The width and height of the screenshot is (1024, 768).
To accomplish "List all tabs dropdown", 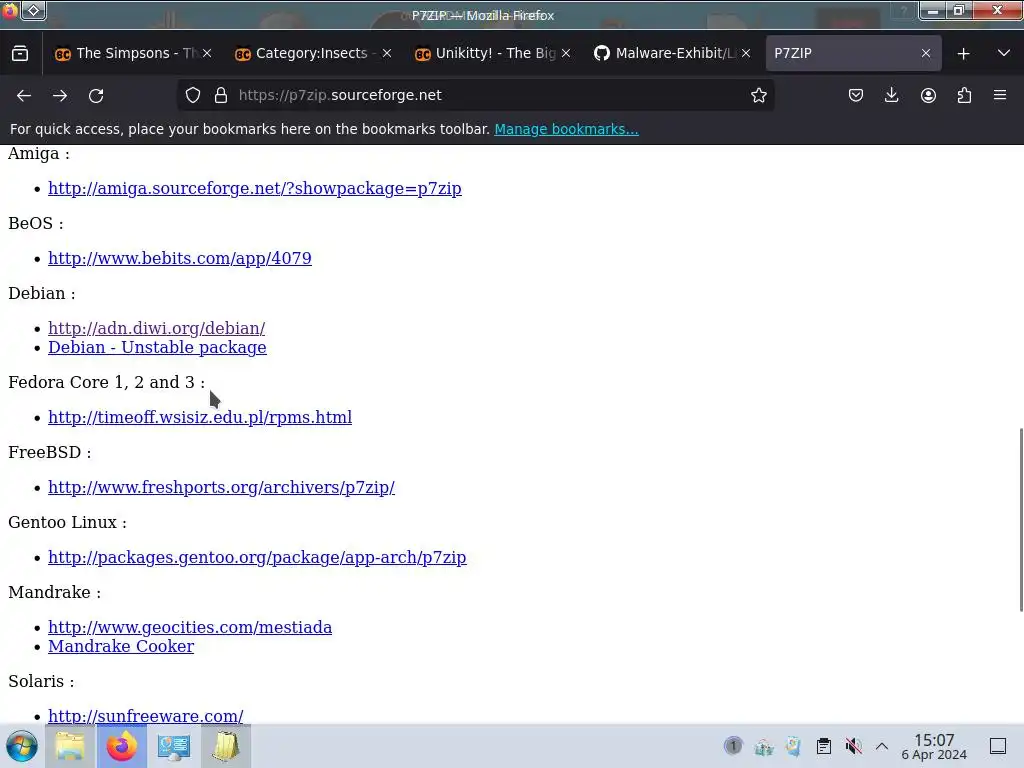I will click(x=1004, y=54).
